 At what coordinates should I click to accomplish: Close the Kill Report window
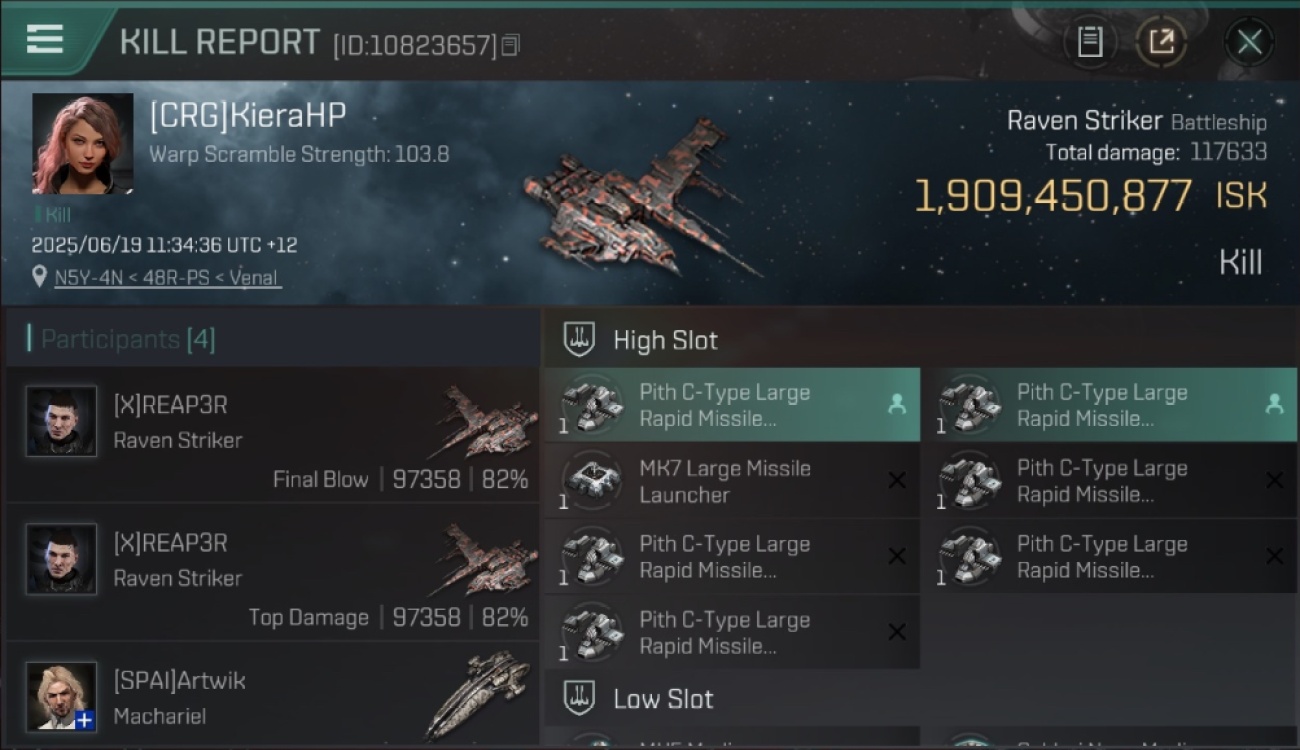pyautogui.click(x=1249, y=42)
